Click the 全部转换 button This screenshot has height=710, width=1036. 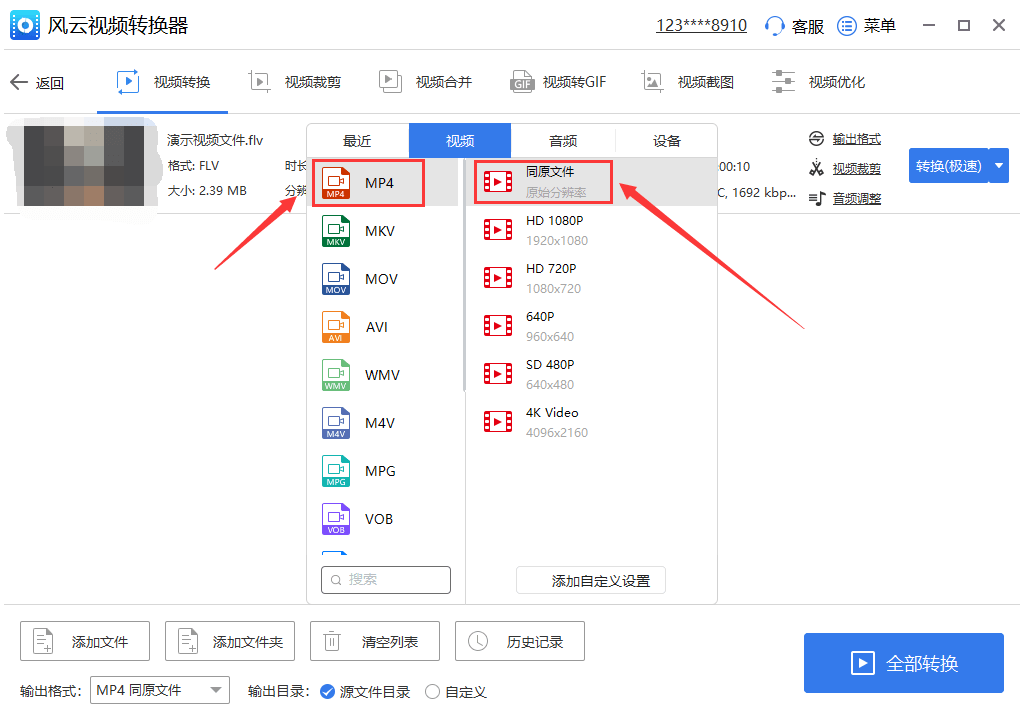coord(903,663)
